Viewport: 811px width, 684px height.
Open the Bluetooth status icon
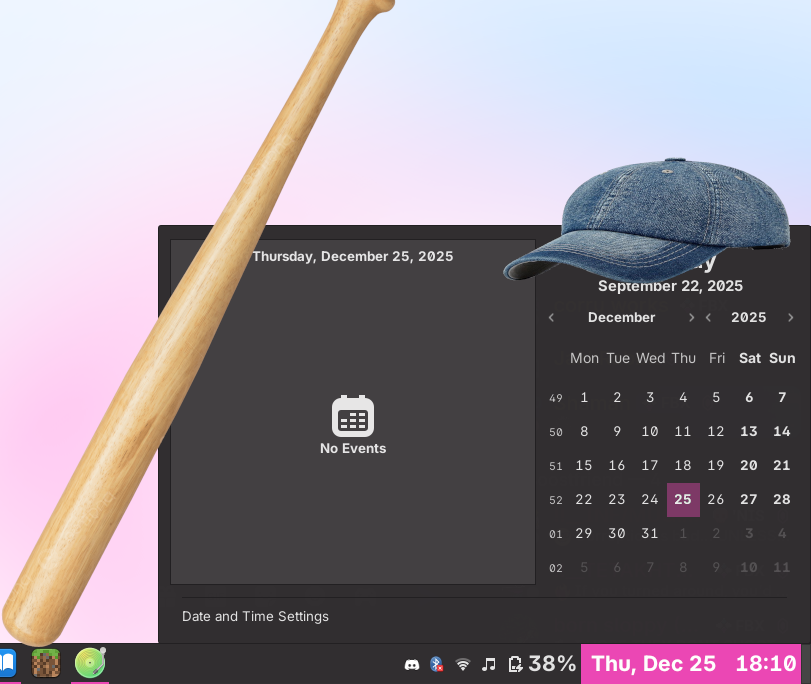436,664
